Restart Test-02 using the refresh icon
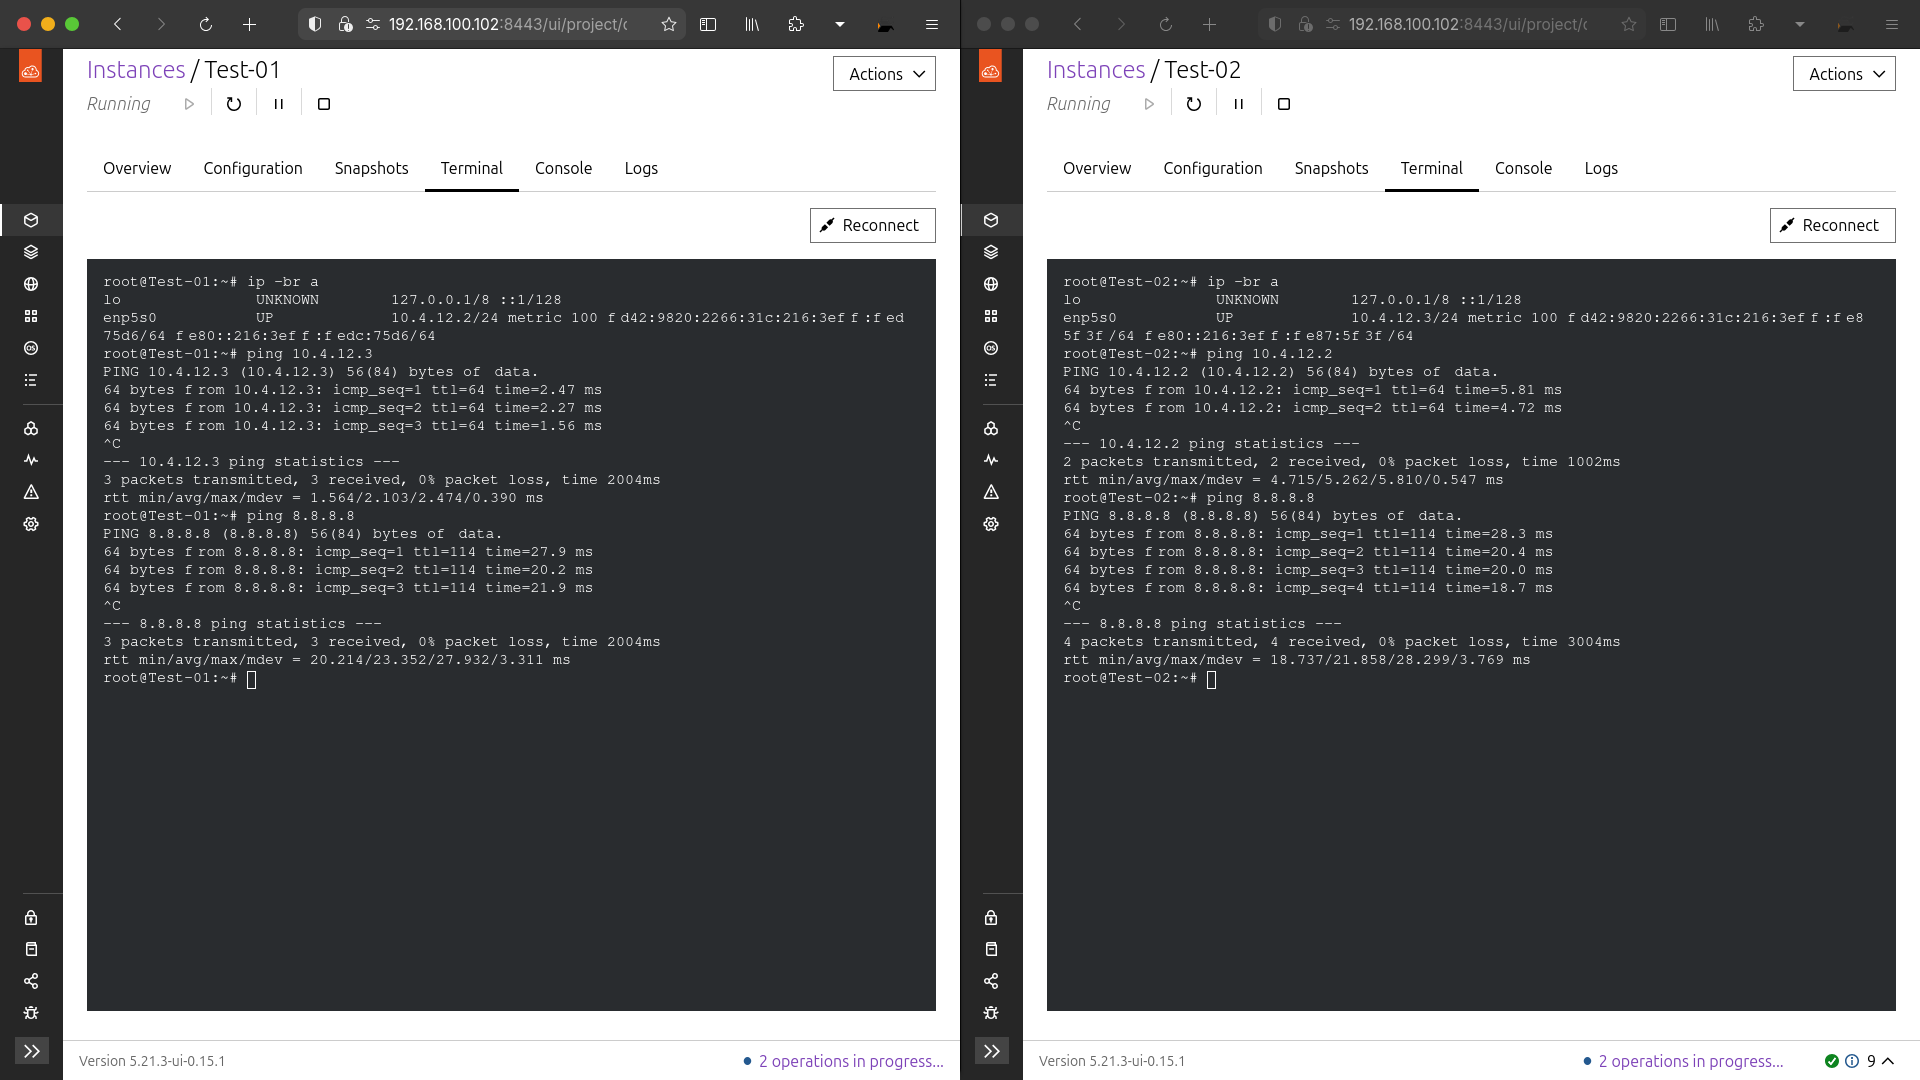1920x1080 pixels. coord(1193,103)
